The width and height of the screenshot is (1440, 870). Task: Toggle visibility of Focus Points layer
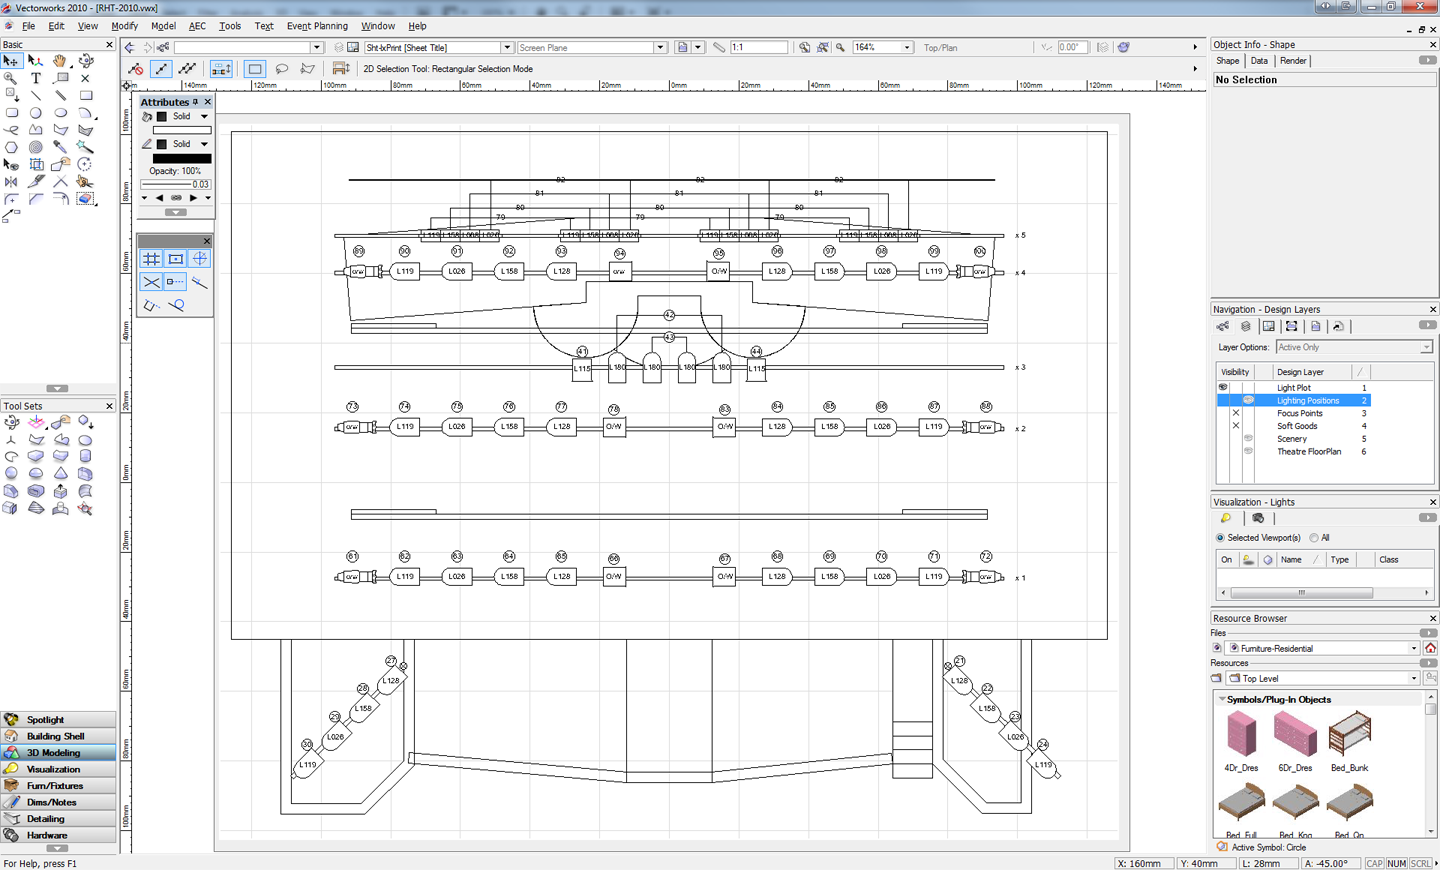(1236, 413)
